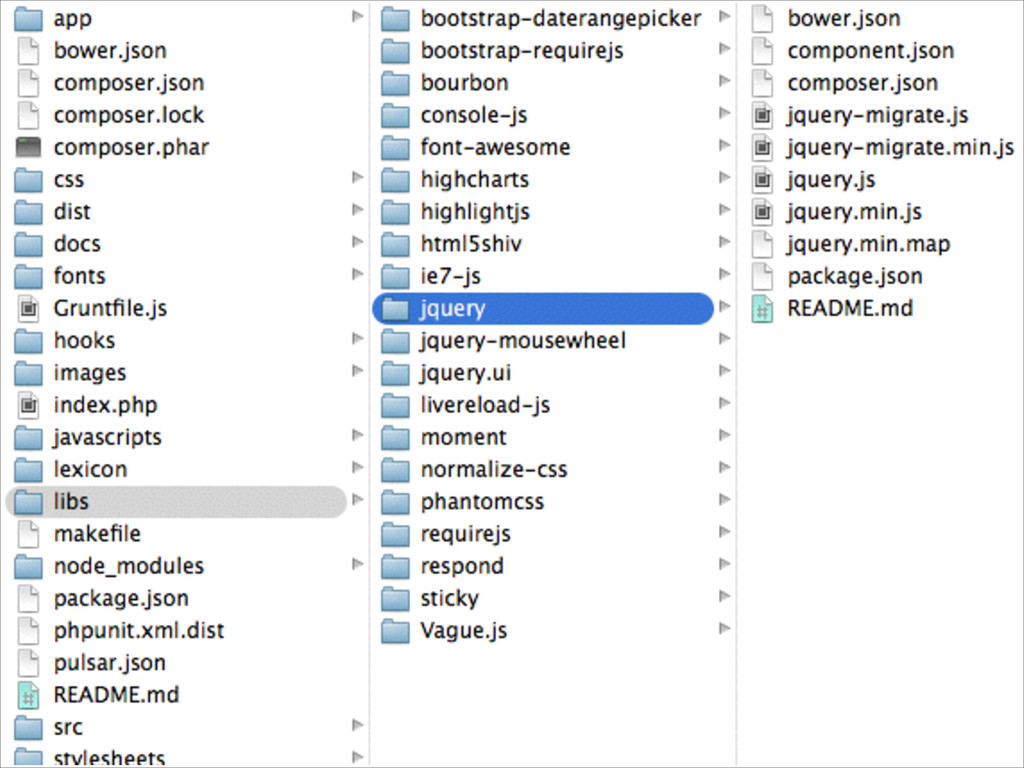Select the makefile file name

point(97,534)
